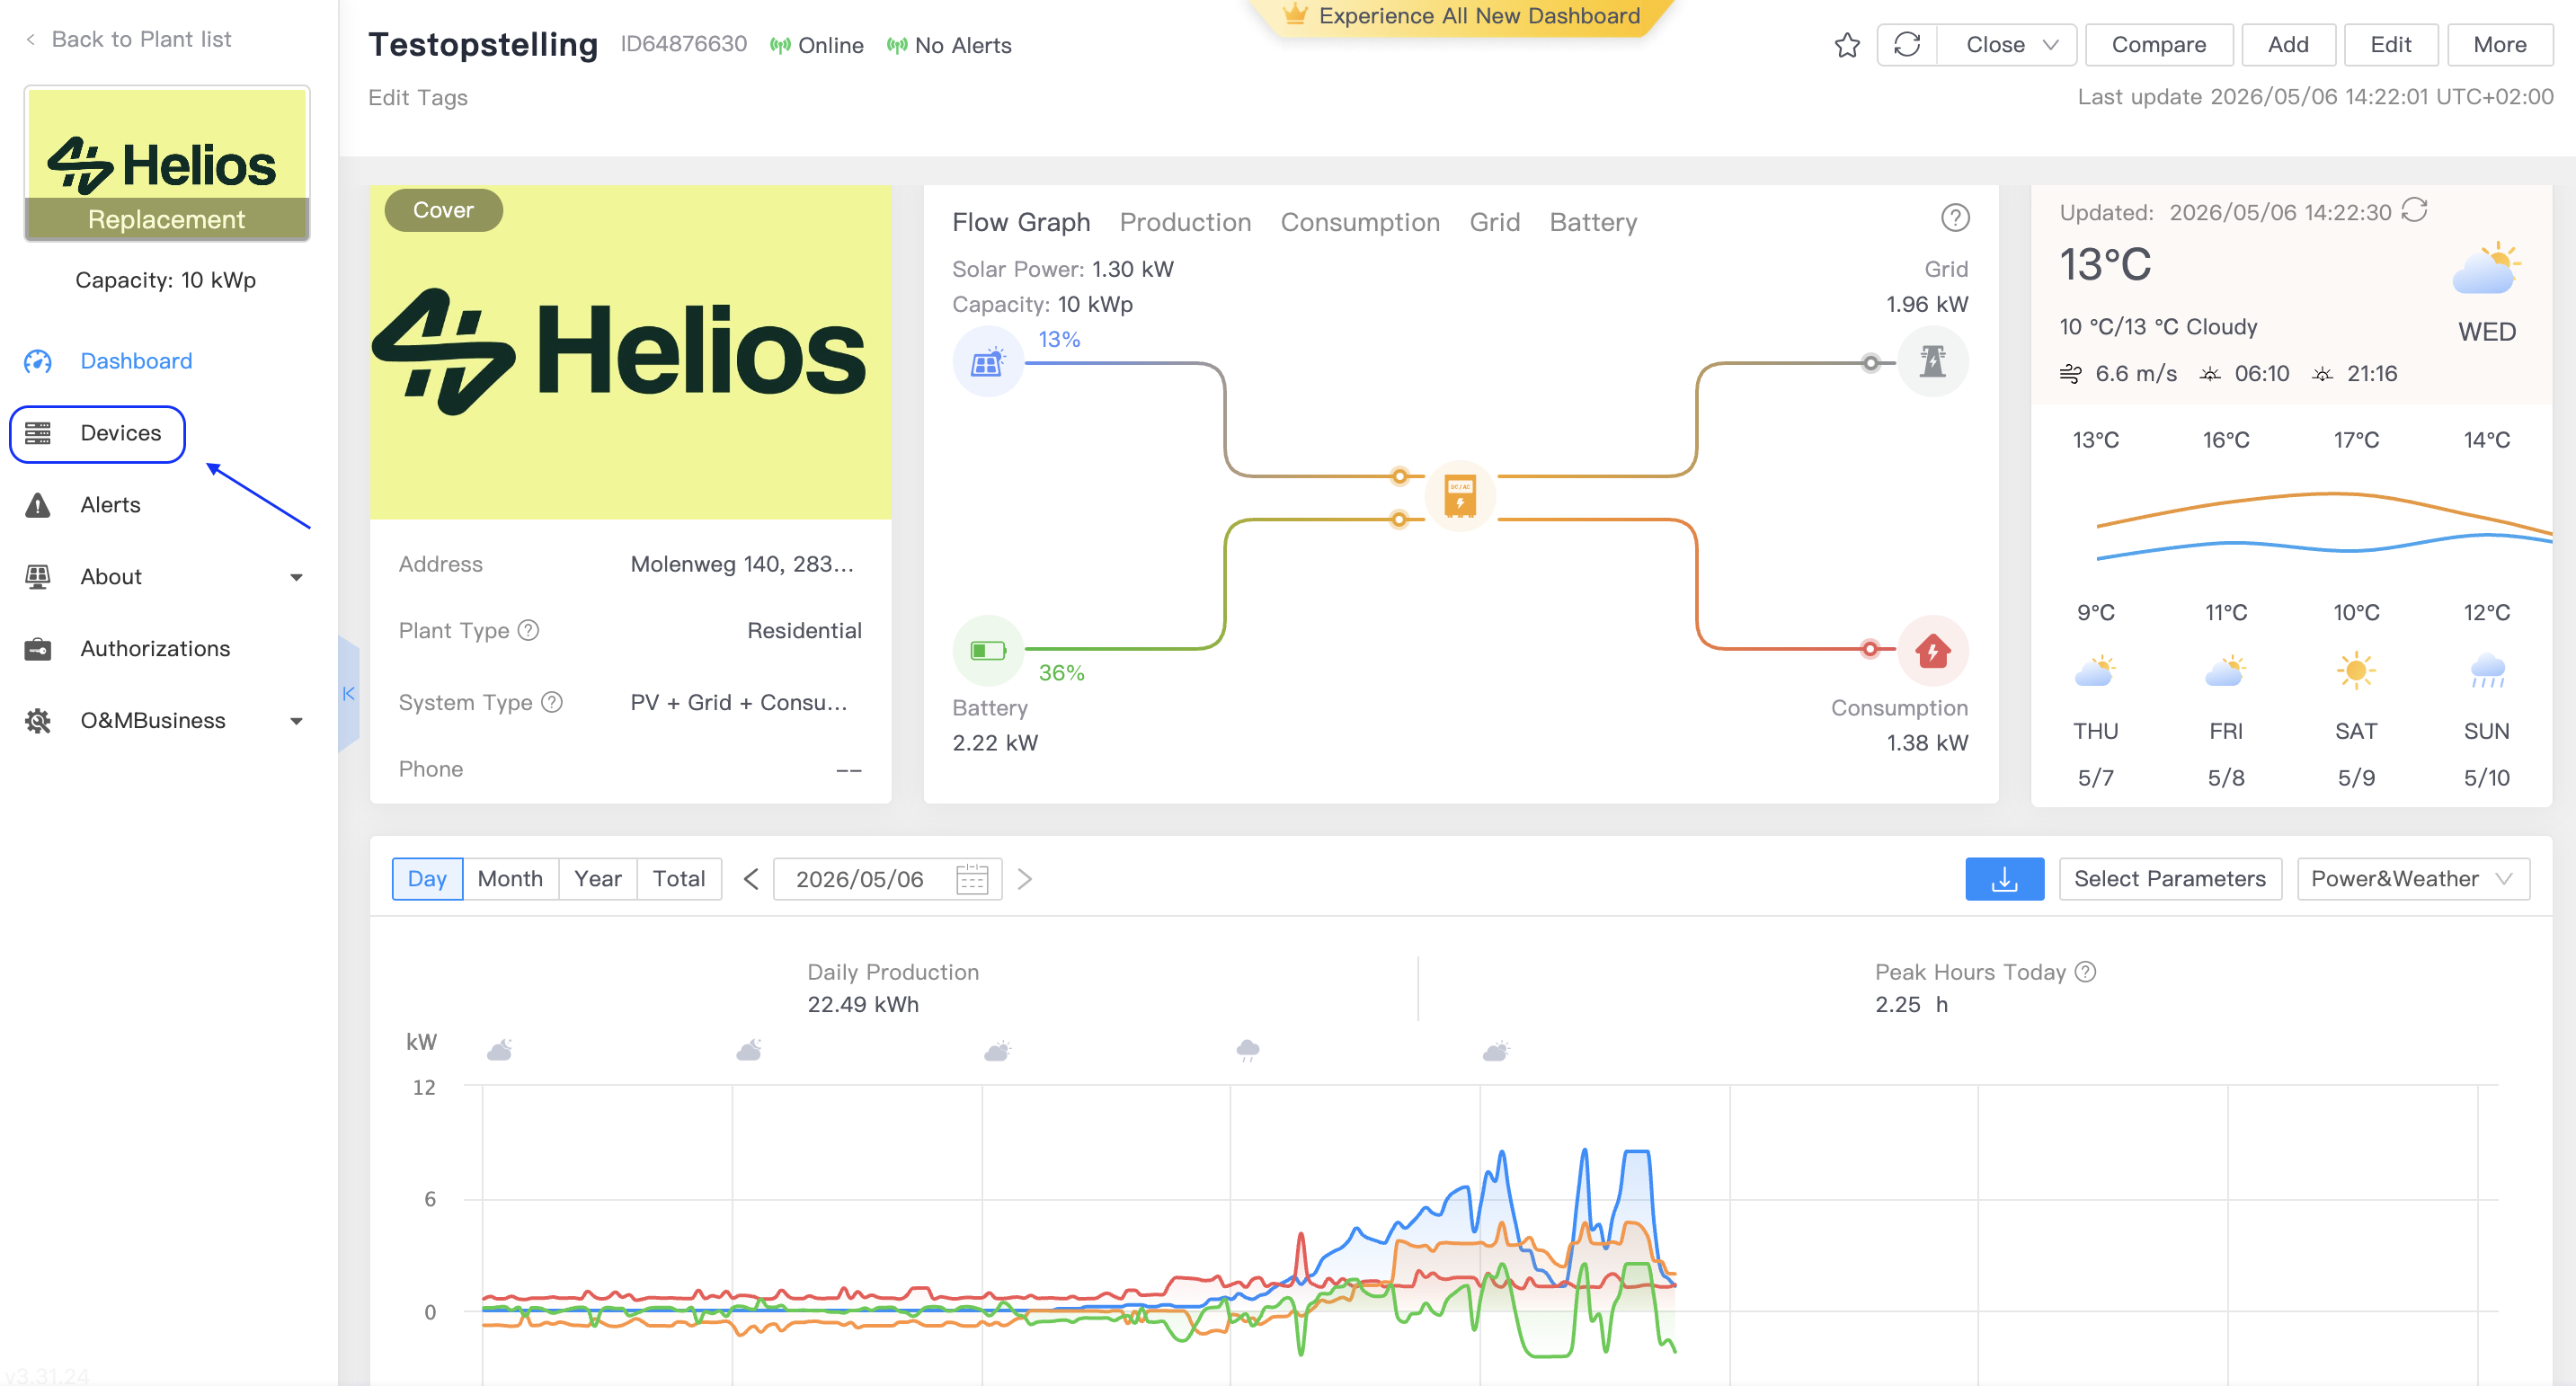The height and width of the screenshot is (1386, 2576).
Task: Switch to the Production tab
Action: pos(1185,222)
